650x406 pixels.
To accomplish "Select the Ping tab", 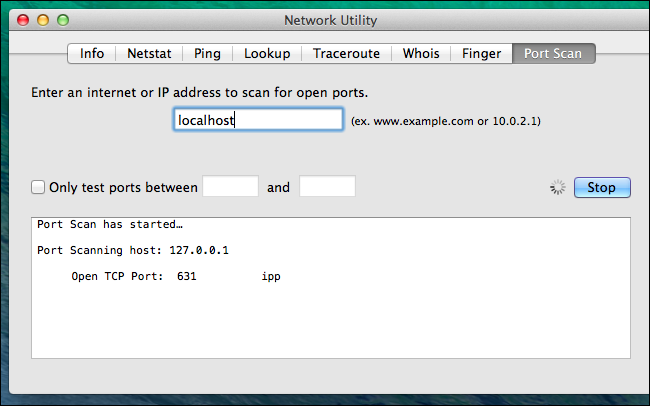I will (x=205, y=53).
